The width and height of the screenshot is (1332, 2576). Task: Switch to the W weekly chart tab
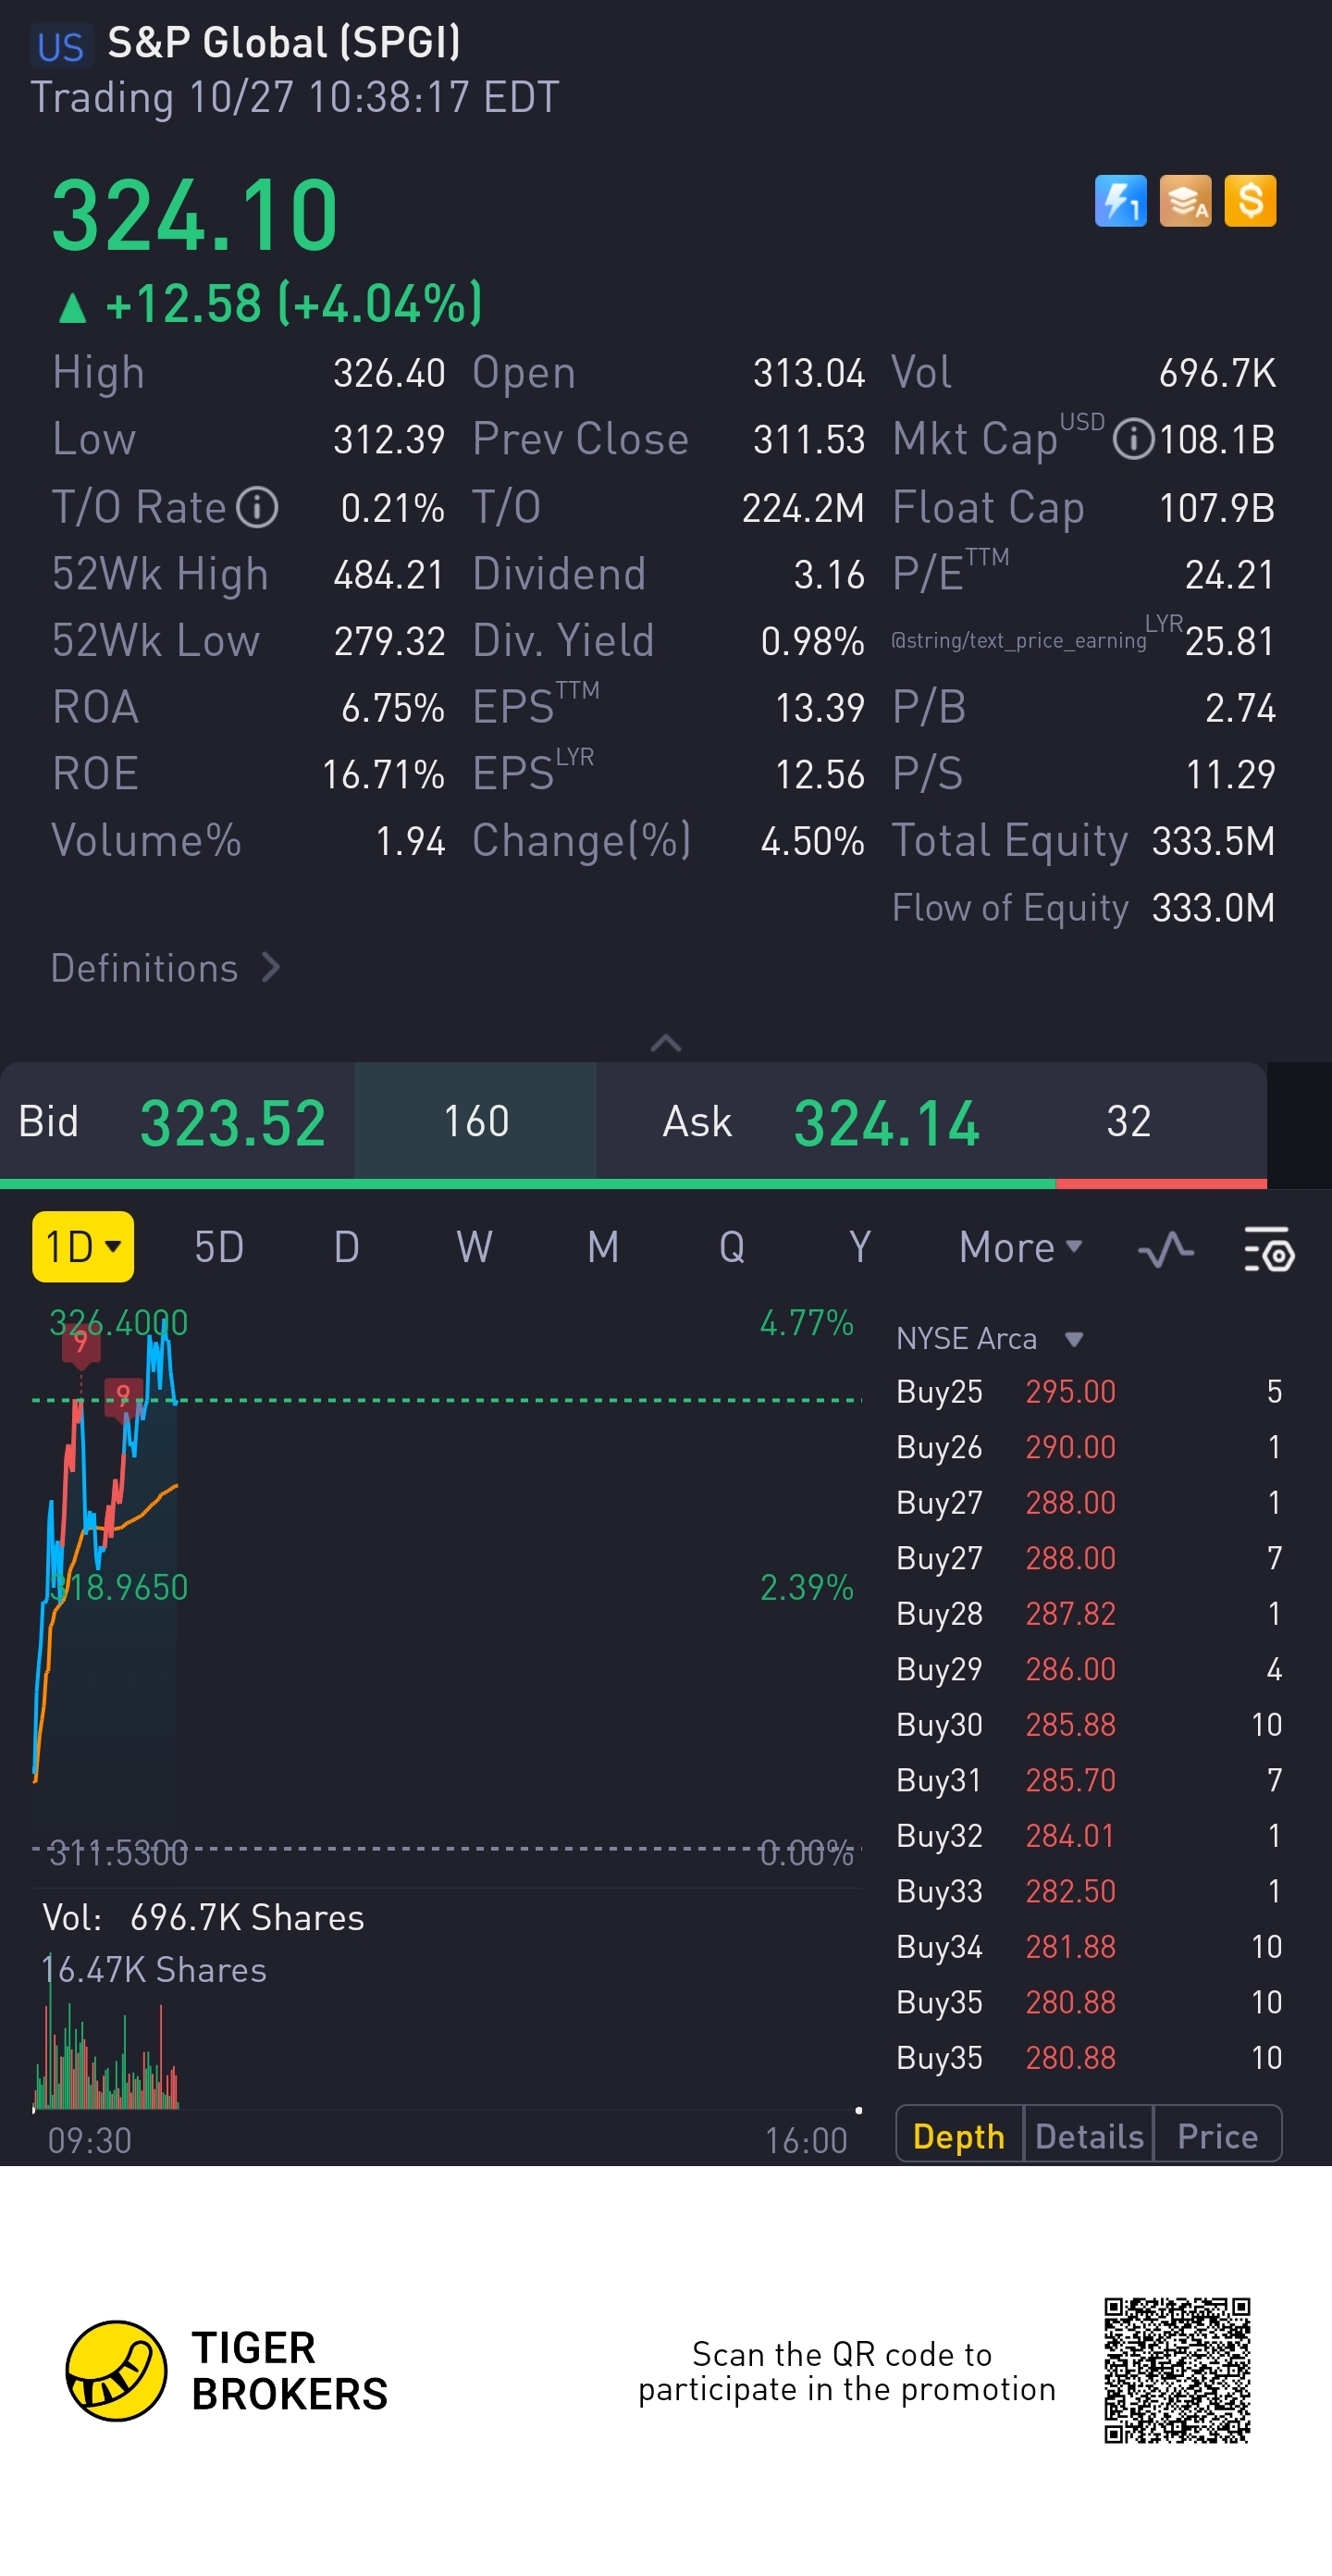click(x=474, y=1247)
